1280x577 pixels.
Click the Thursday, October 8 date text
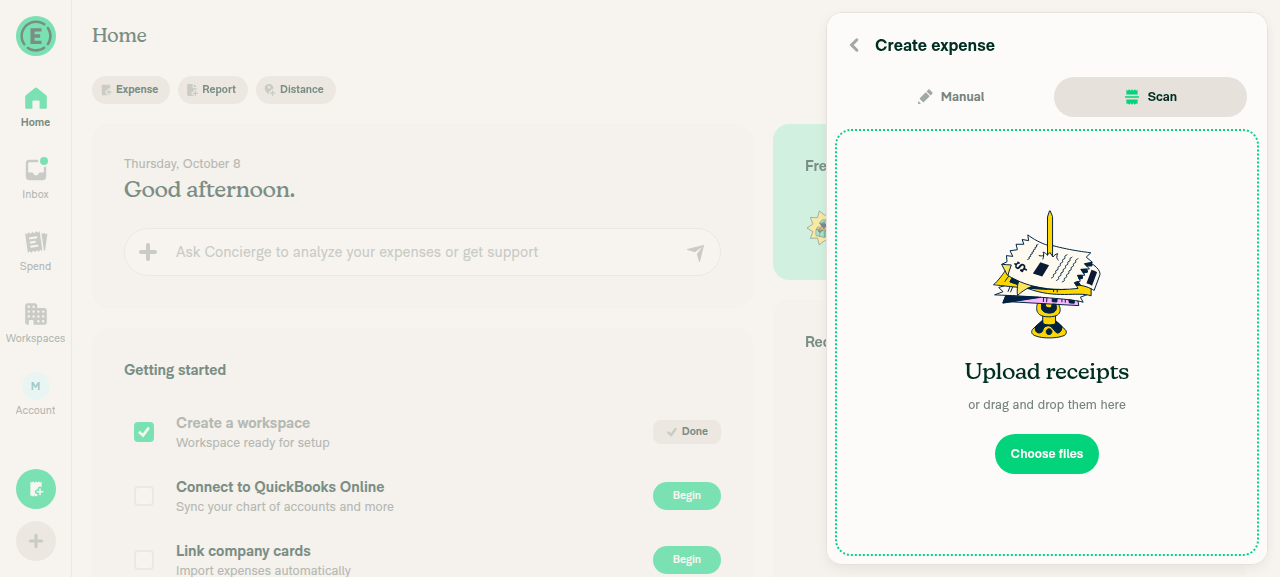182,164
